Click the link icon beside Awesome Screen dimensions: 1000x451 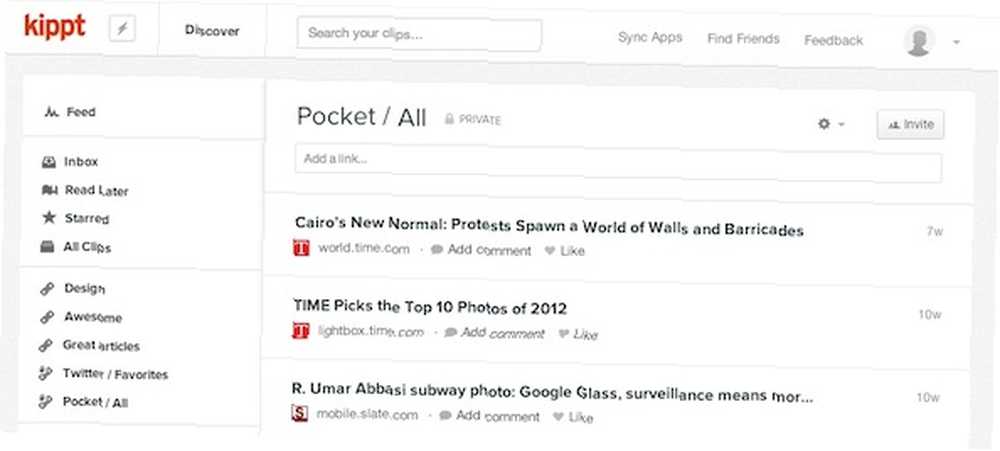pos(47,317)
